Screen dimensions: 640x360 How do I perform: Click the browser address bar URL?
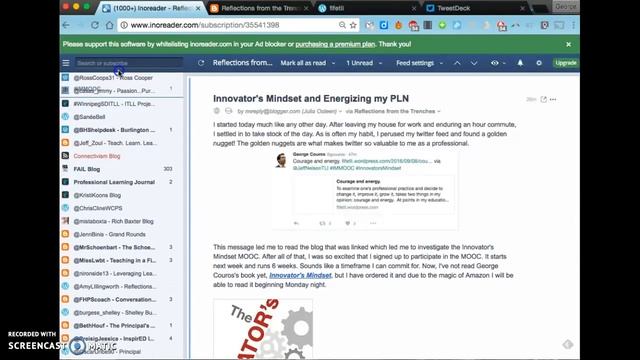(x=205, y=25)
